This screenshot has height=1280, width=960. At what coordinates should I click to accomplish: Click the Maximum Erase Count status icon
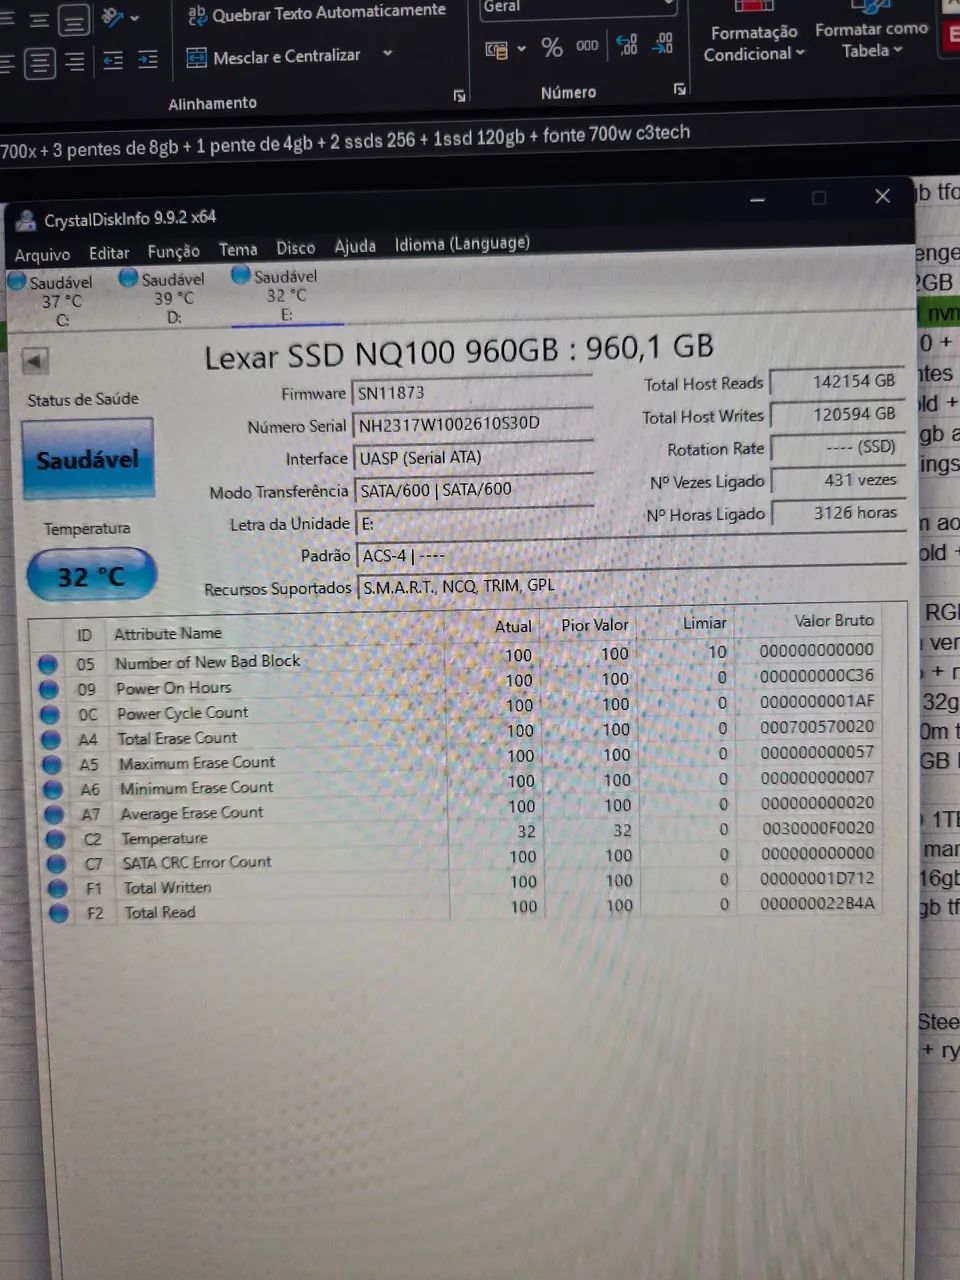pyautogui.click(x=52, y=765)
